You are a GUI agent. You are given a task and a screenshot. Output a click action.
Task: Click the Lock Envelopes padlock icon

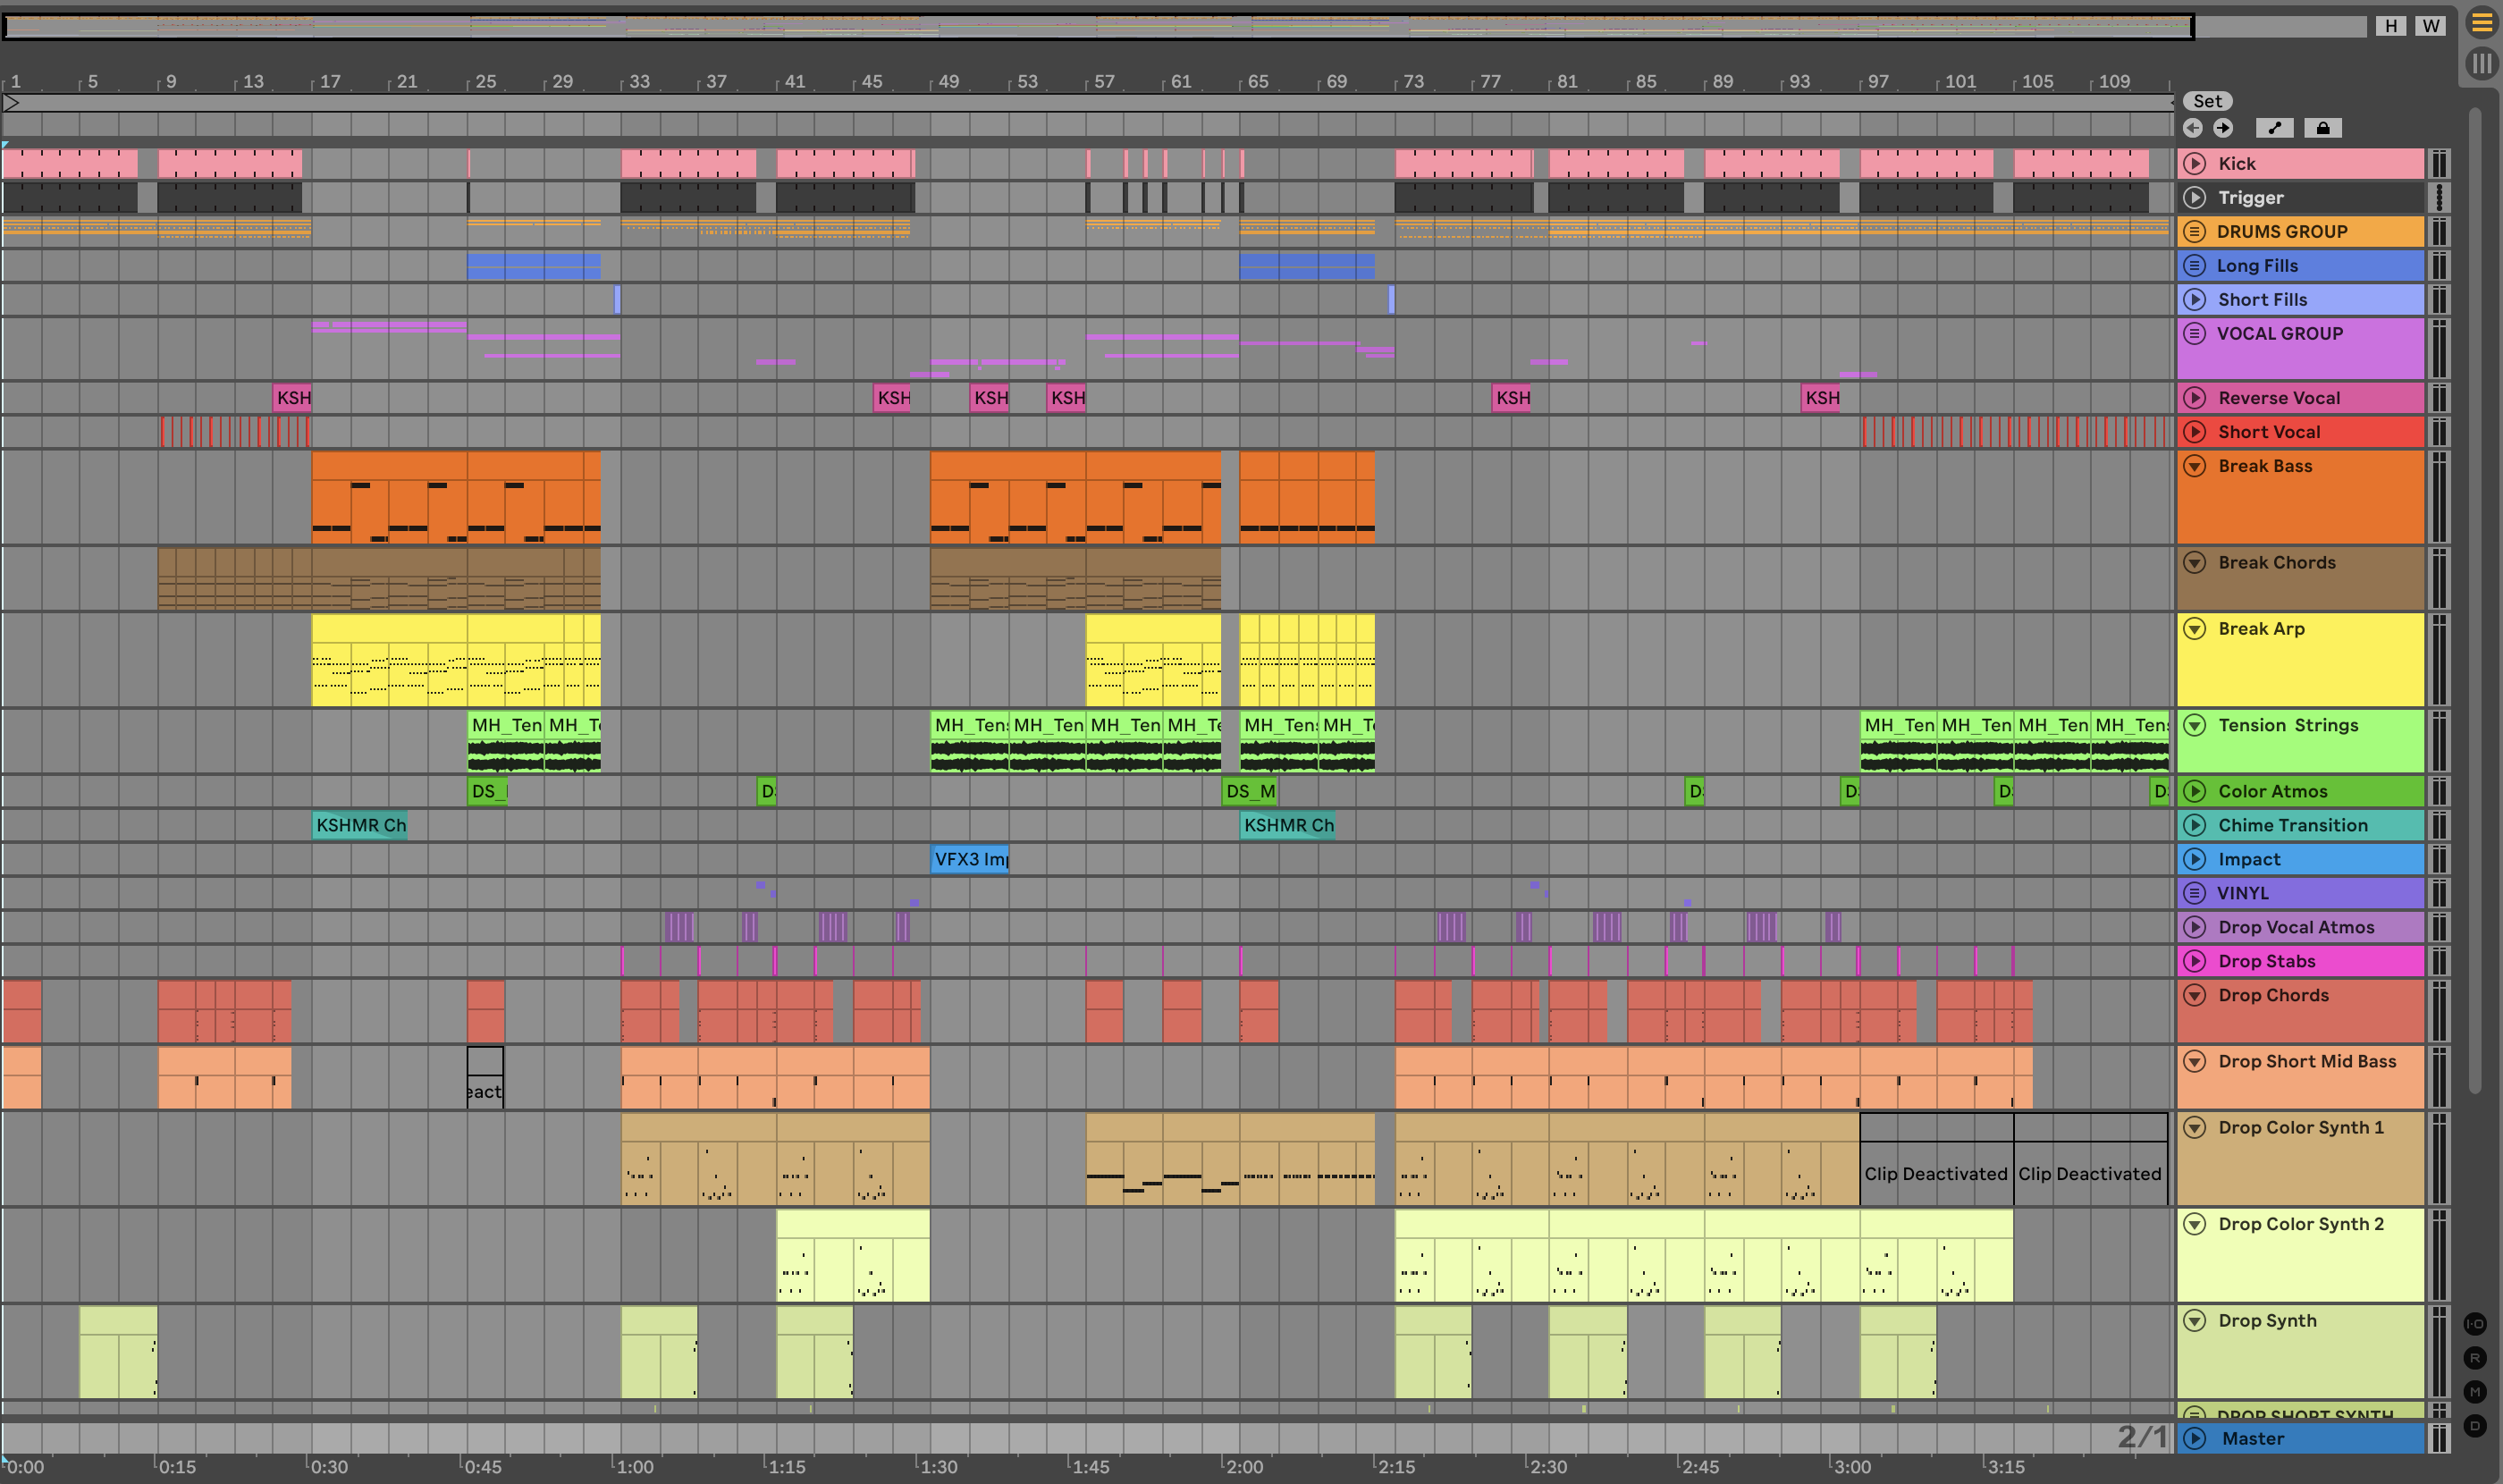click(2322, 128)
